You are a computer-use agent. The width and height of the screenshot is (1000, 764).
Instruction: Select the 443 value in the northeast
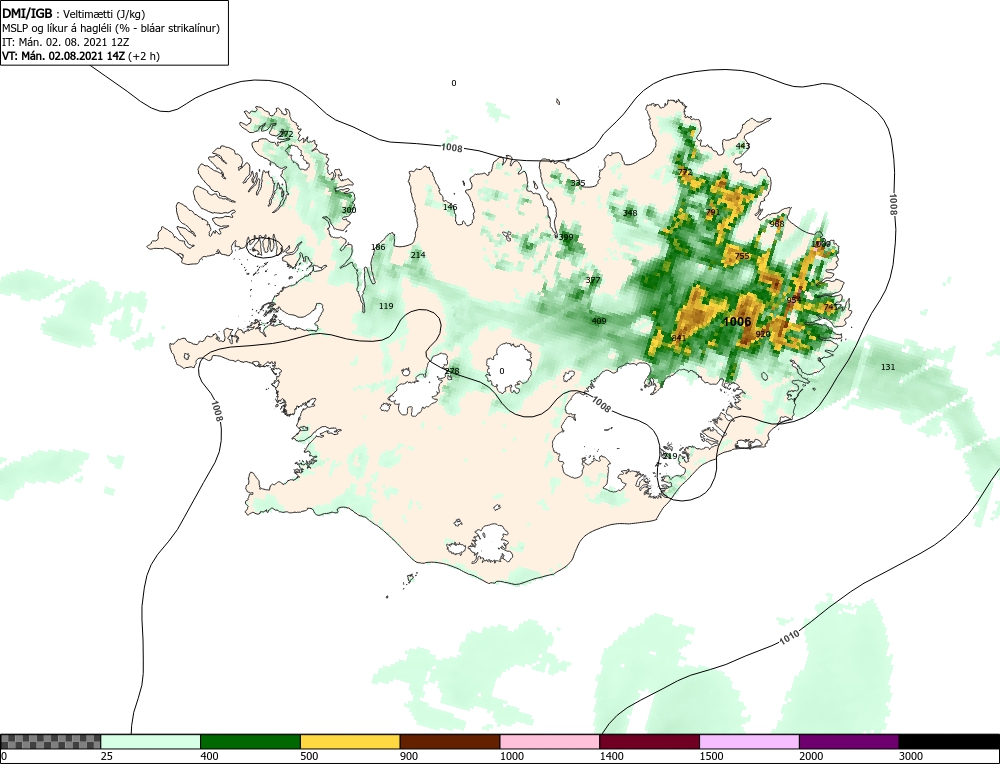click(743, 146)
